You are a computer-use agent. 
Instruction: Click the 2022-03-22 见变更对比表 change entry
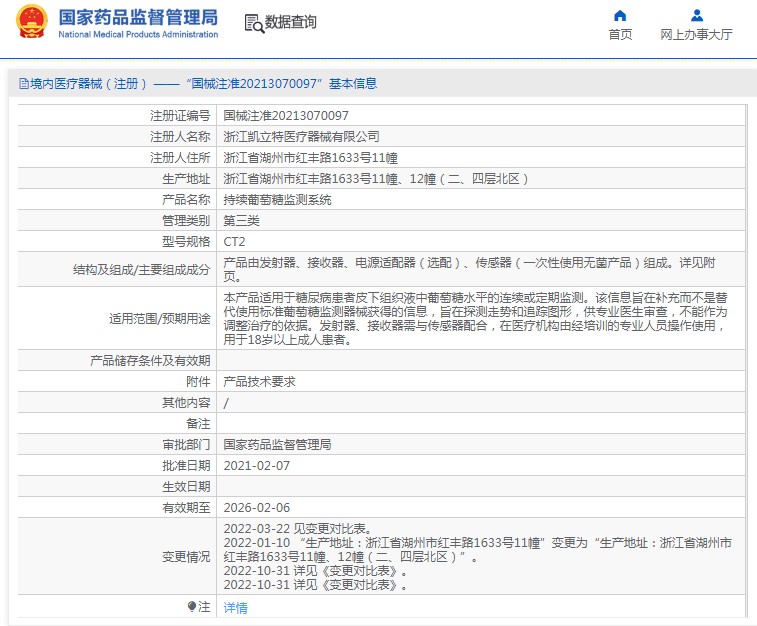coord(296,528)
